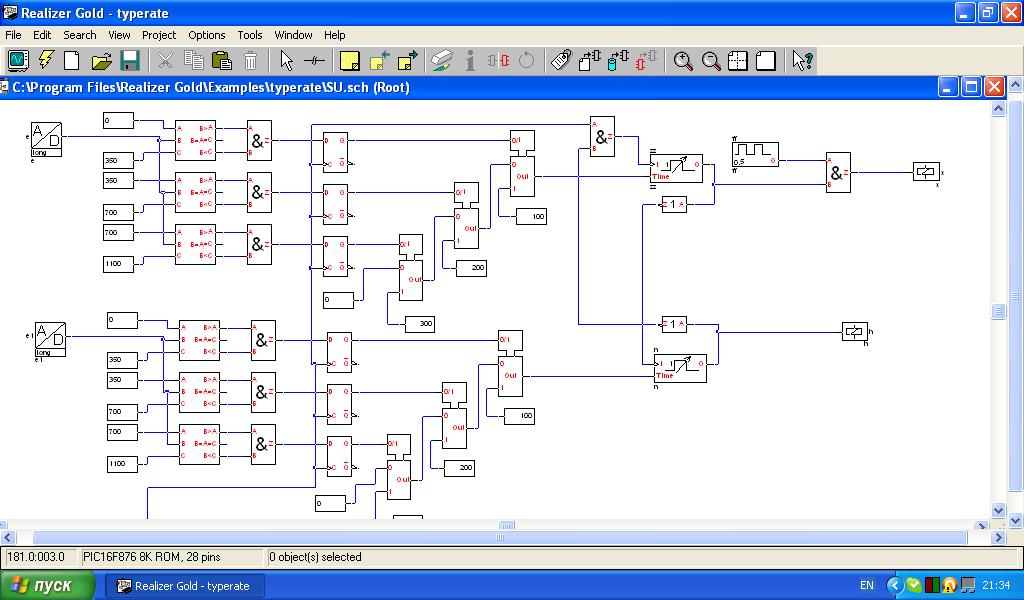The width and height of the screenshot is (1024, 600).
Task: Open the Window menu
Action: point(293,35)
